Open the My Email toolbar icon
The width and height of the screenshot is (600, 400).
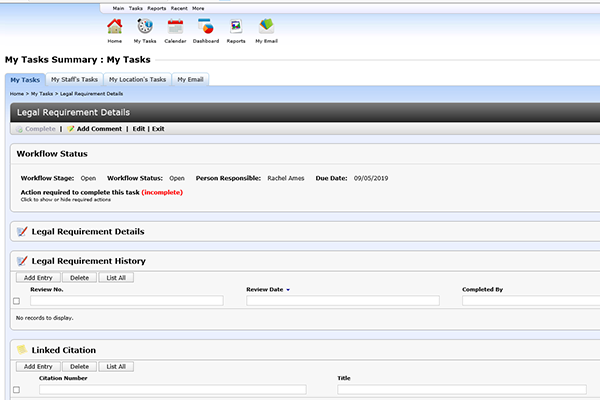click(267, 27)
